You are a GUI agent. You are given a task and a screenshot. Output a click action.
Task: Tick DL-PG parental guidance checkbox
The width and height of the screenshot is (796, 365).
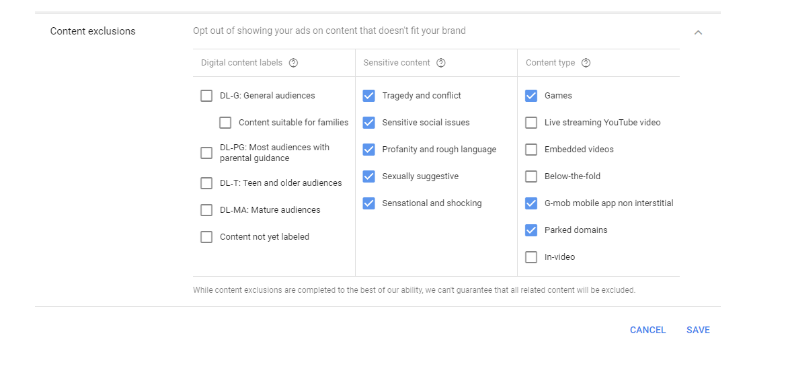click(x=206, y=153)
